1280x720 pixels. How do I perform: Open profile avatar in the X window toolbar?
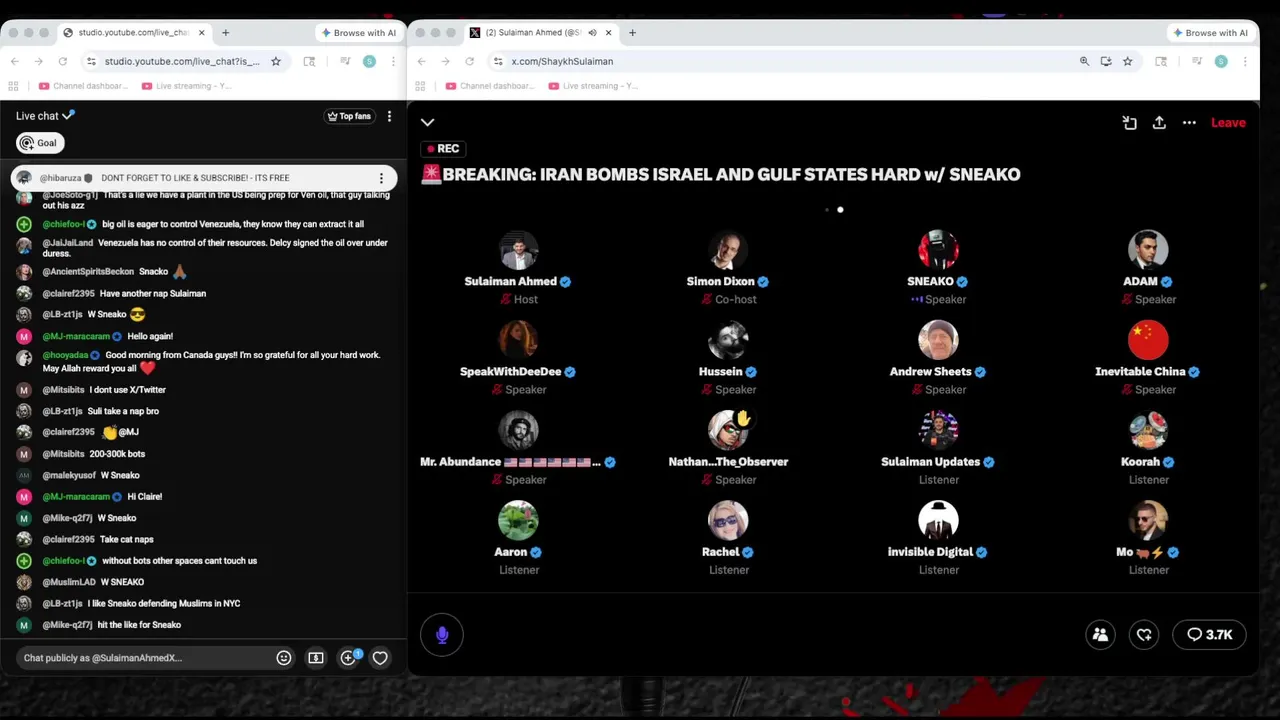(1221, 61)
